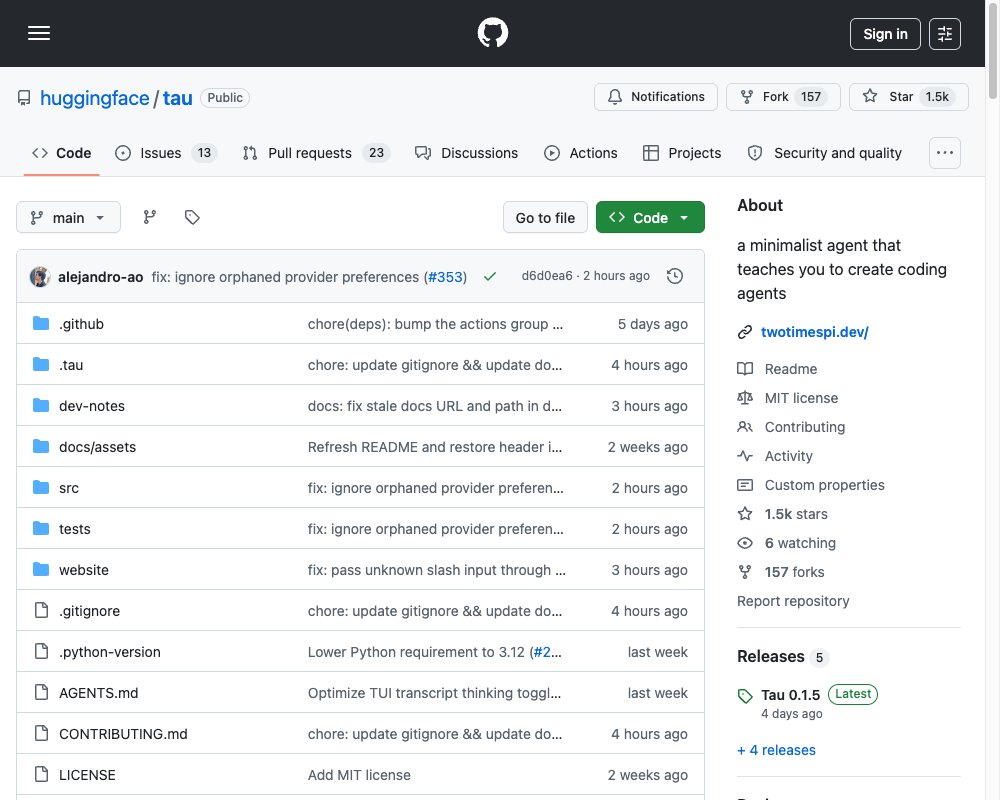Open the Security and quality tab
Viewport: 1000px width, 800px height.
click(x=824, y=153)
